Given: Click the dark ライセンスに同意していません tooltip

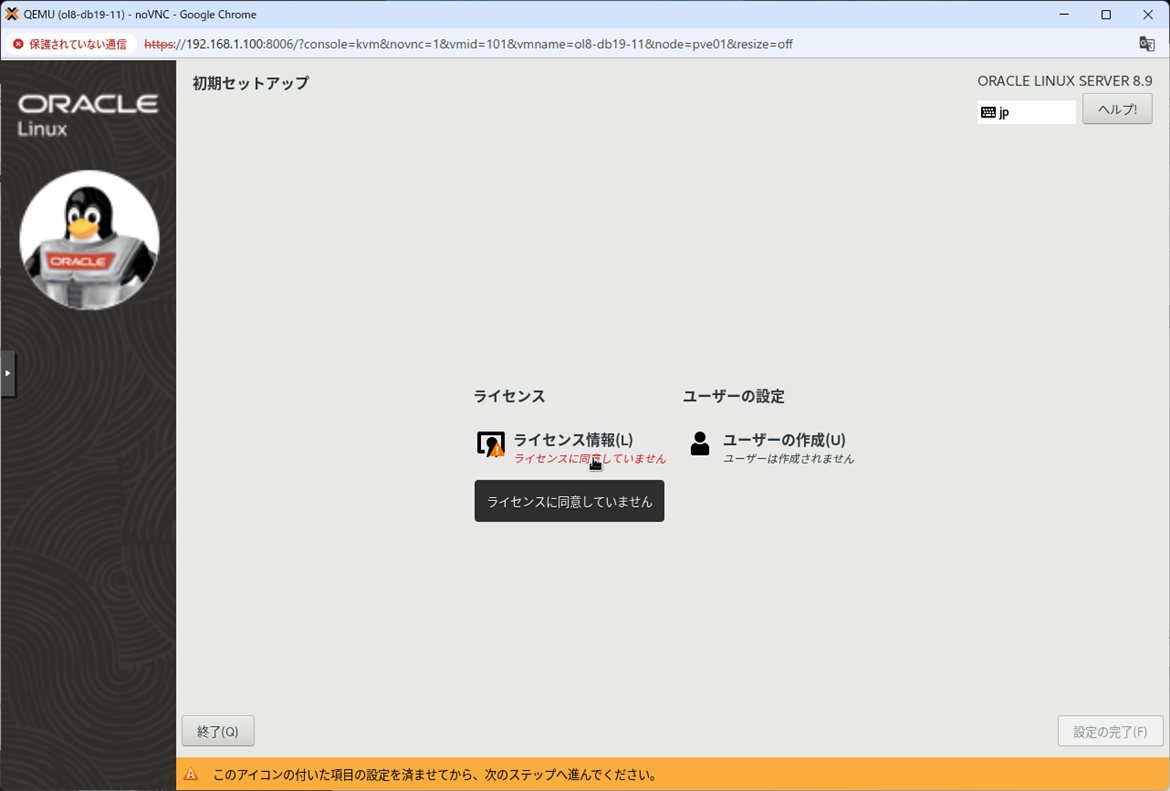Looking at the screenshot, I should tap(569, 501).
